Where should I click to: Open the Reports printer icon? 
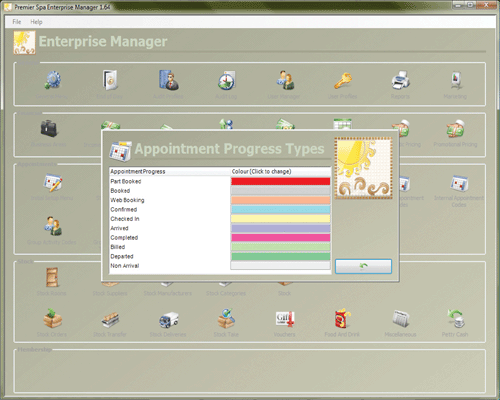tap(400, 80)
